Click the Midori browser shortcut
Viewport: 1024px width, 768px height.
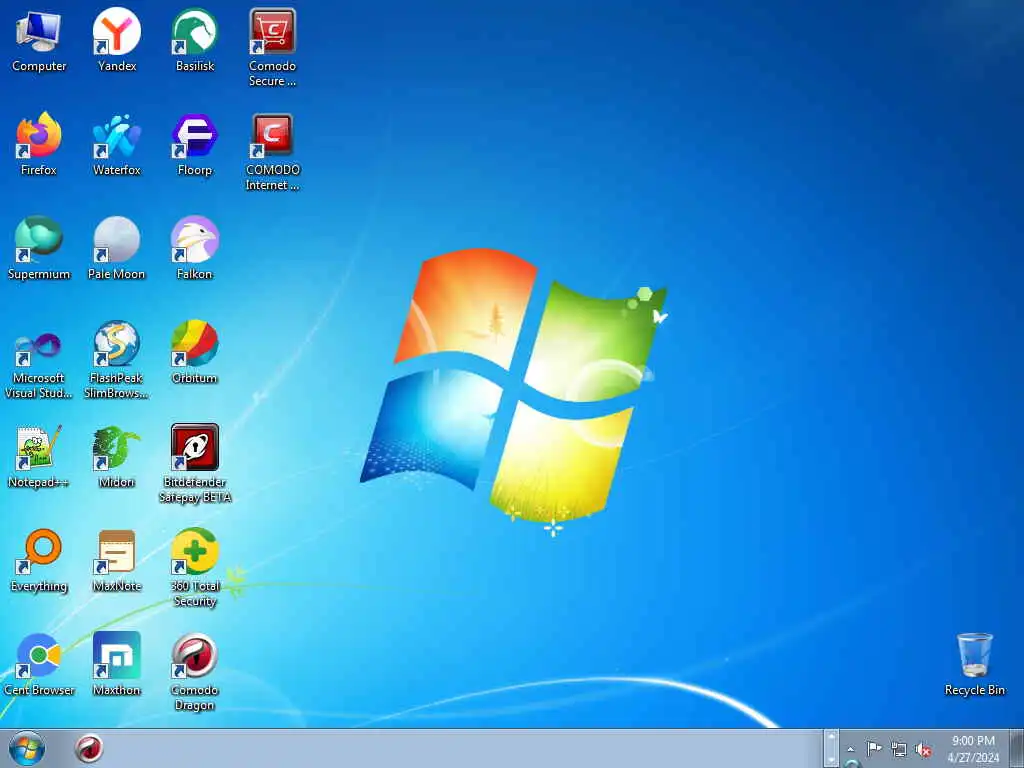pos(117,456)
